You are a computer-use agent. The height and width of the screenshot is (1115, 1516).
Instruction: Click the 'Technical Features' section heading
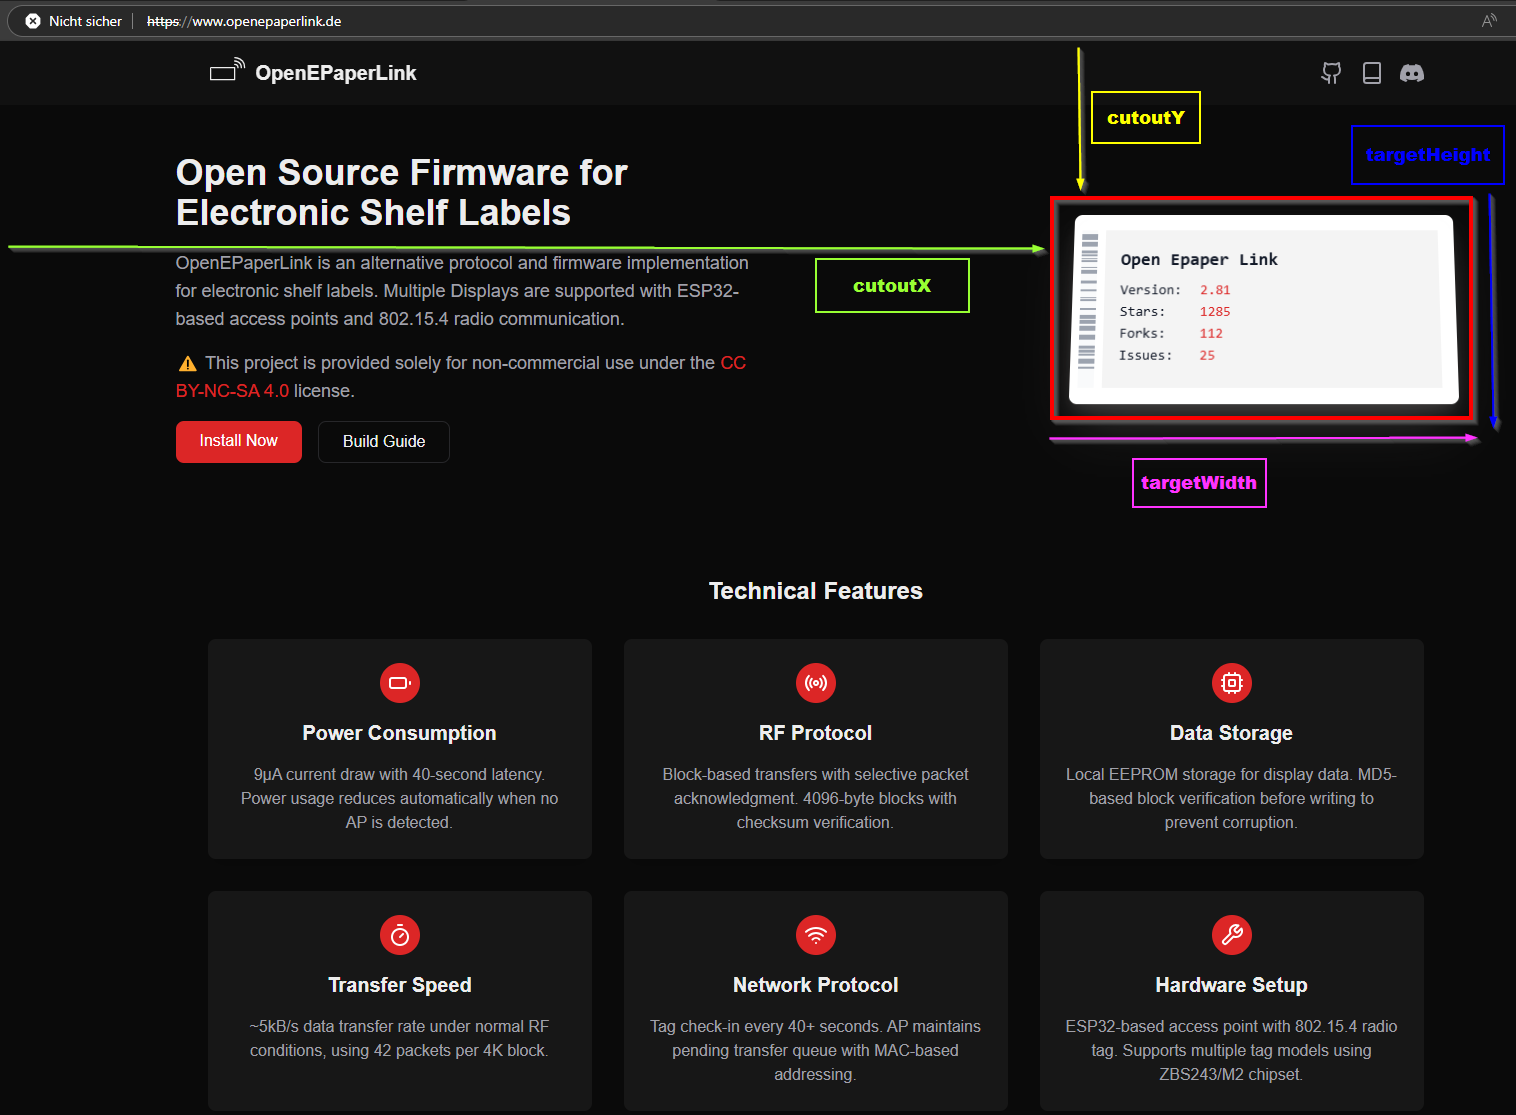click(x=816, y=591)
